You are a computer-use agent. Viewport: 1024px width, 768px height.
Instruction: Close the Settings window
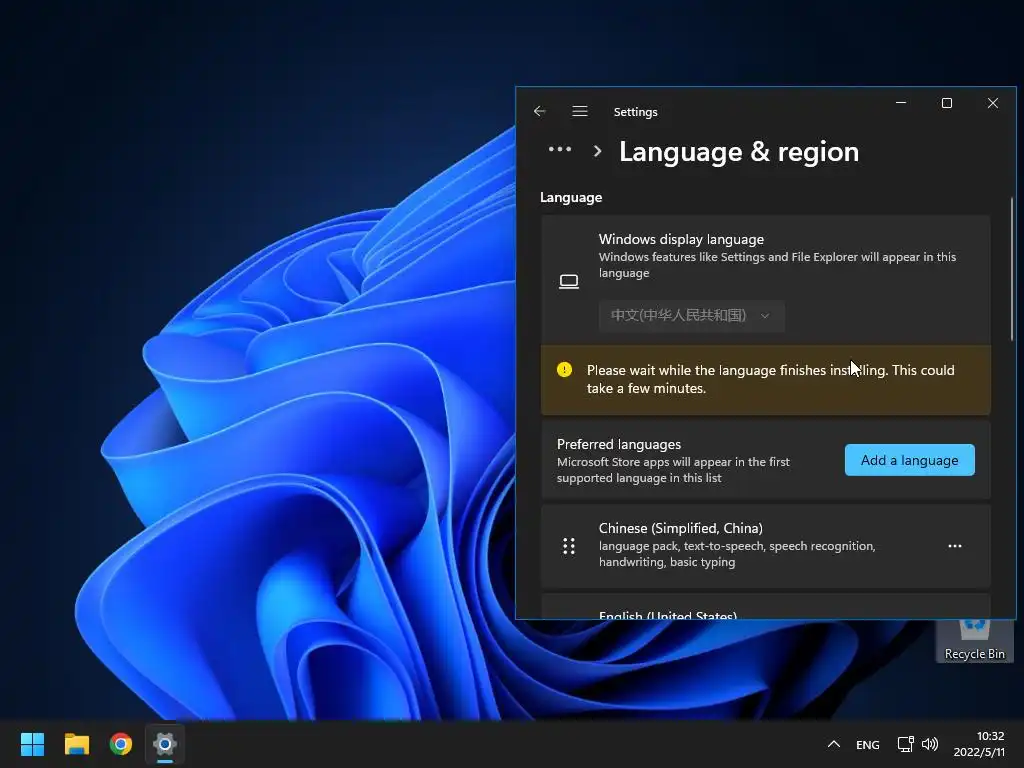993,103
